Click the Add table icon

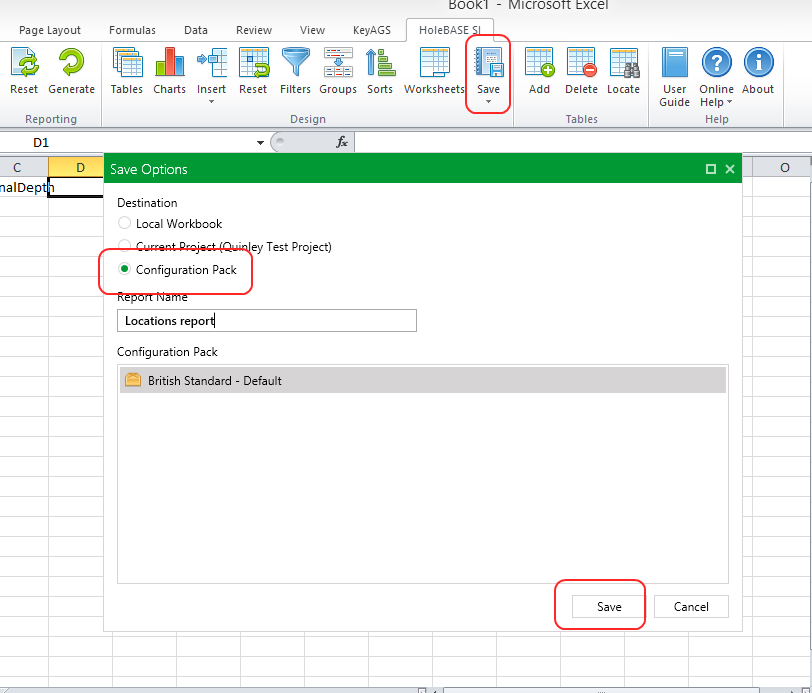pos(539,62)
